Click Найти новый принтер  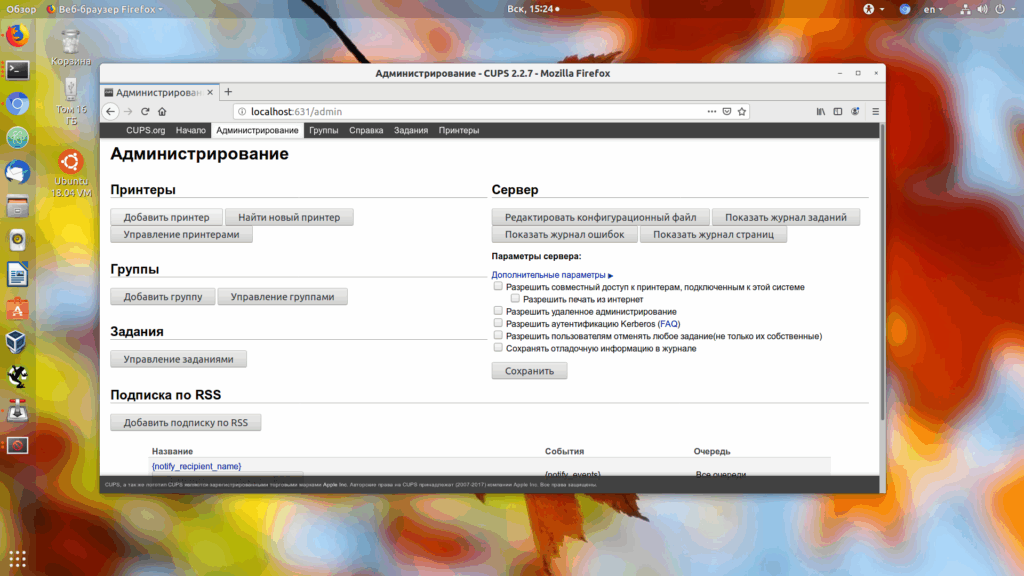pyautogui.click(x=289, y=217)
